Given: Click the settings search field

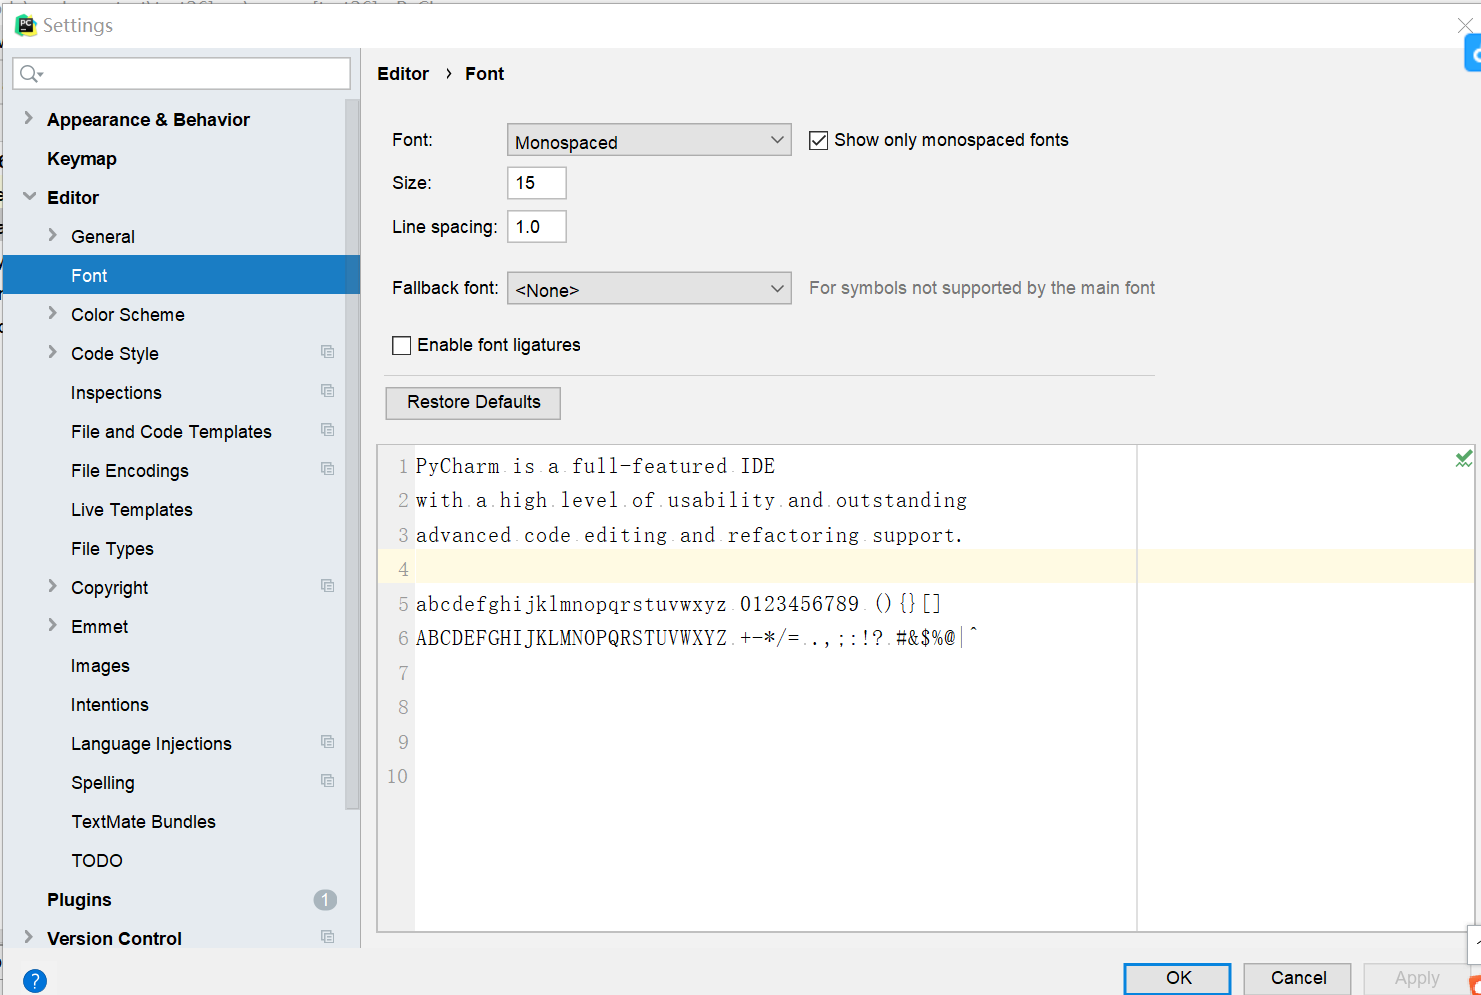Looking at the screenshot, I should [x=182, y=73].
